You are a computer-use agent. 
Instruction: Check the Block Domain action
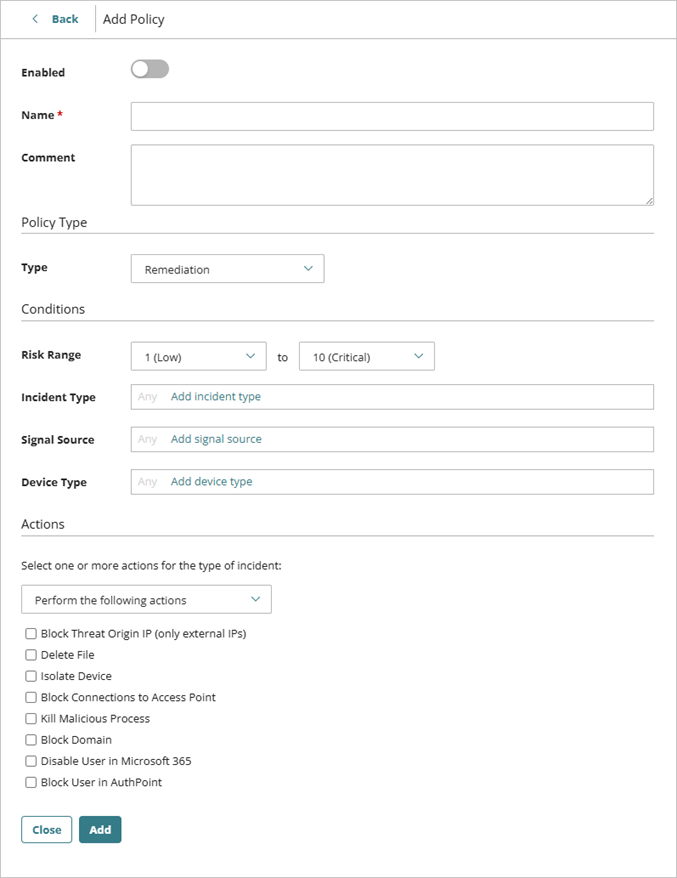point(31,740)
